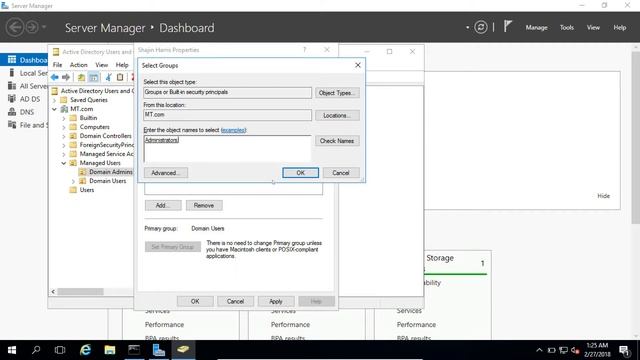The width and height of the screenshot is (640, 360).
Task: Click the Active Directory Users taskbar icon
Action: [183, 350]
